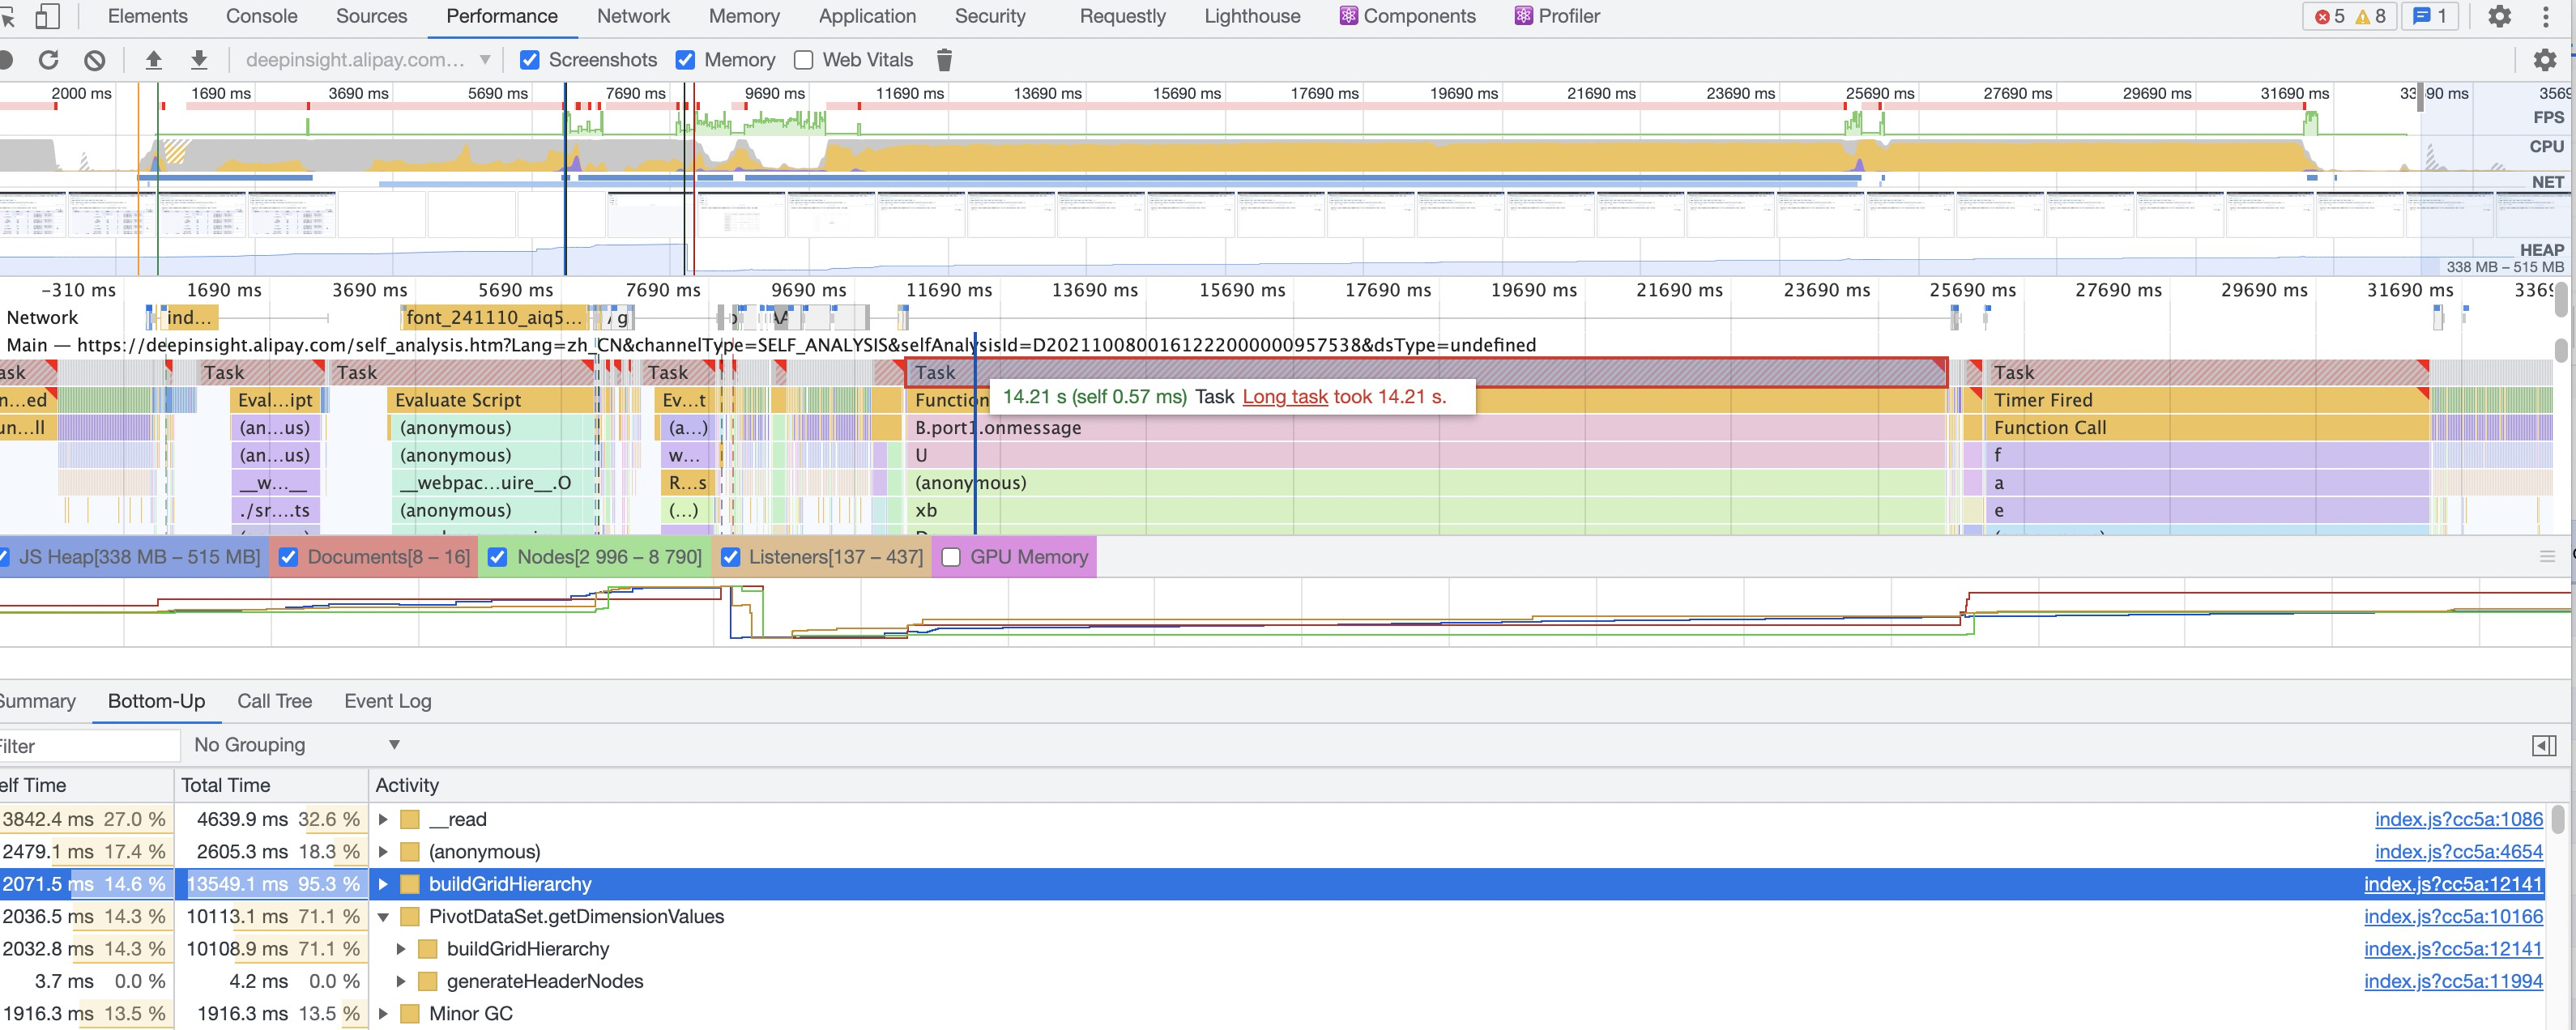Click the Long task link in tooltip
Screen dimensions: 2576x1030
click(x=1285, y=396)
